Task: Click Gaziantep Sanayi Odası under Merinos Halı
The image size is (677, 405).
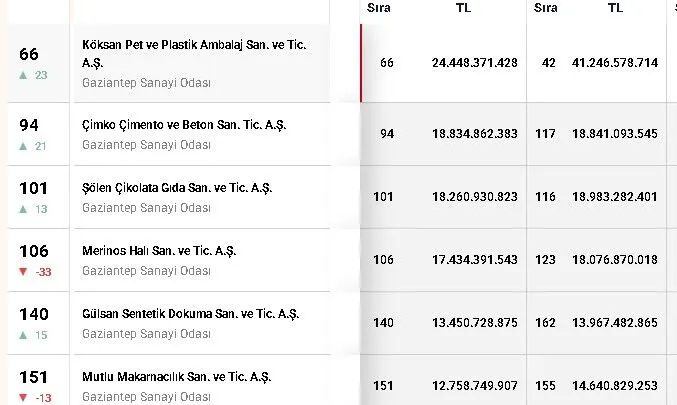Action: (146, 271)
